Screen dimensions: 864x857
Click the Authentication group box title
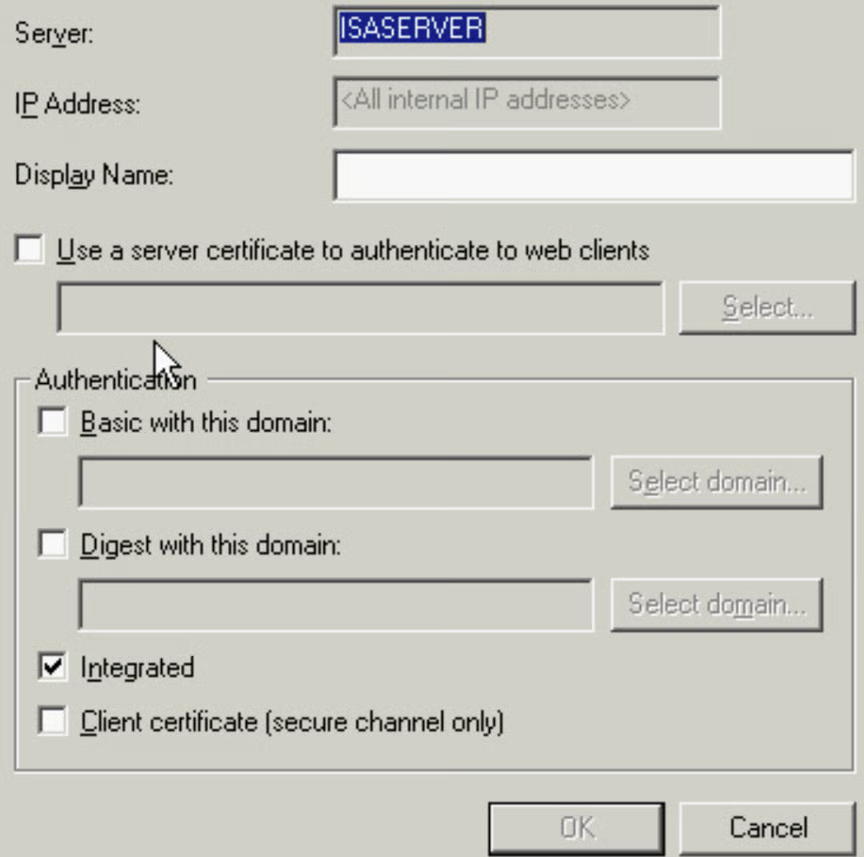tap(116, 380)
